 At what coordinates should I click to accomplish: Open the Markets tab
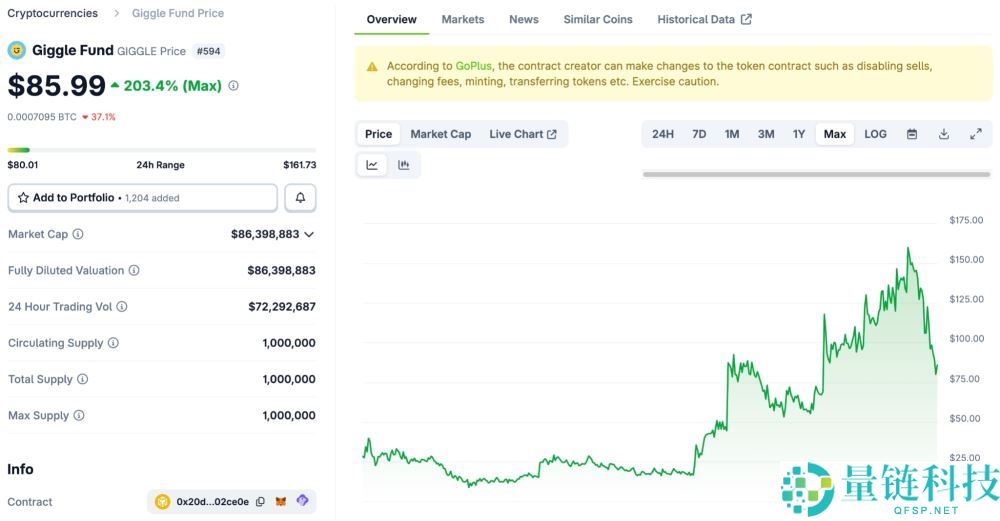463,19
